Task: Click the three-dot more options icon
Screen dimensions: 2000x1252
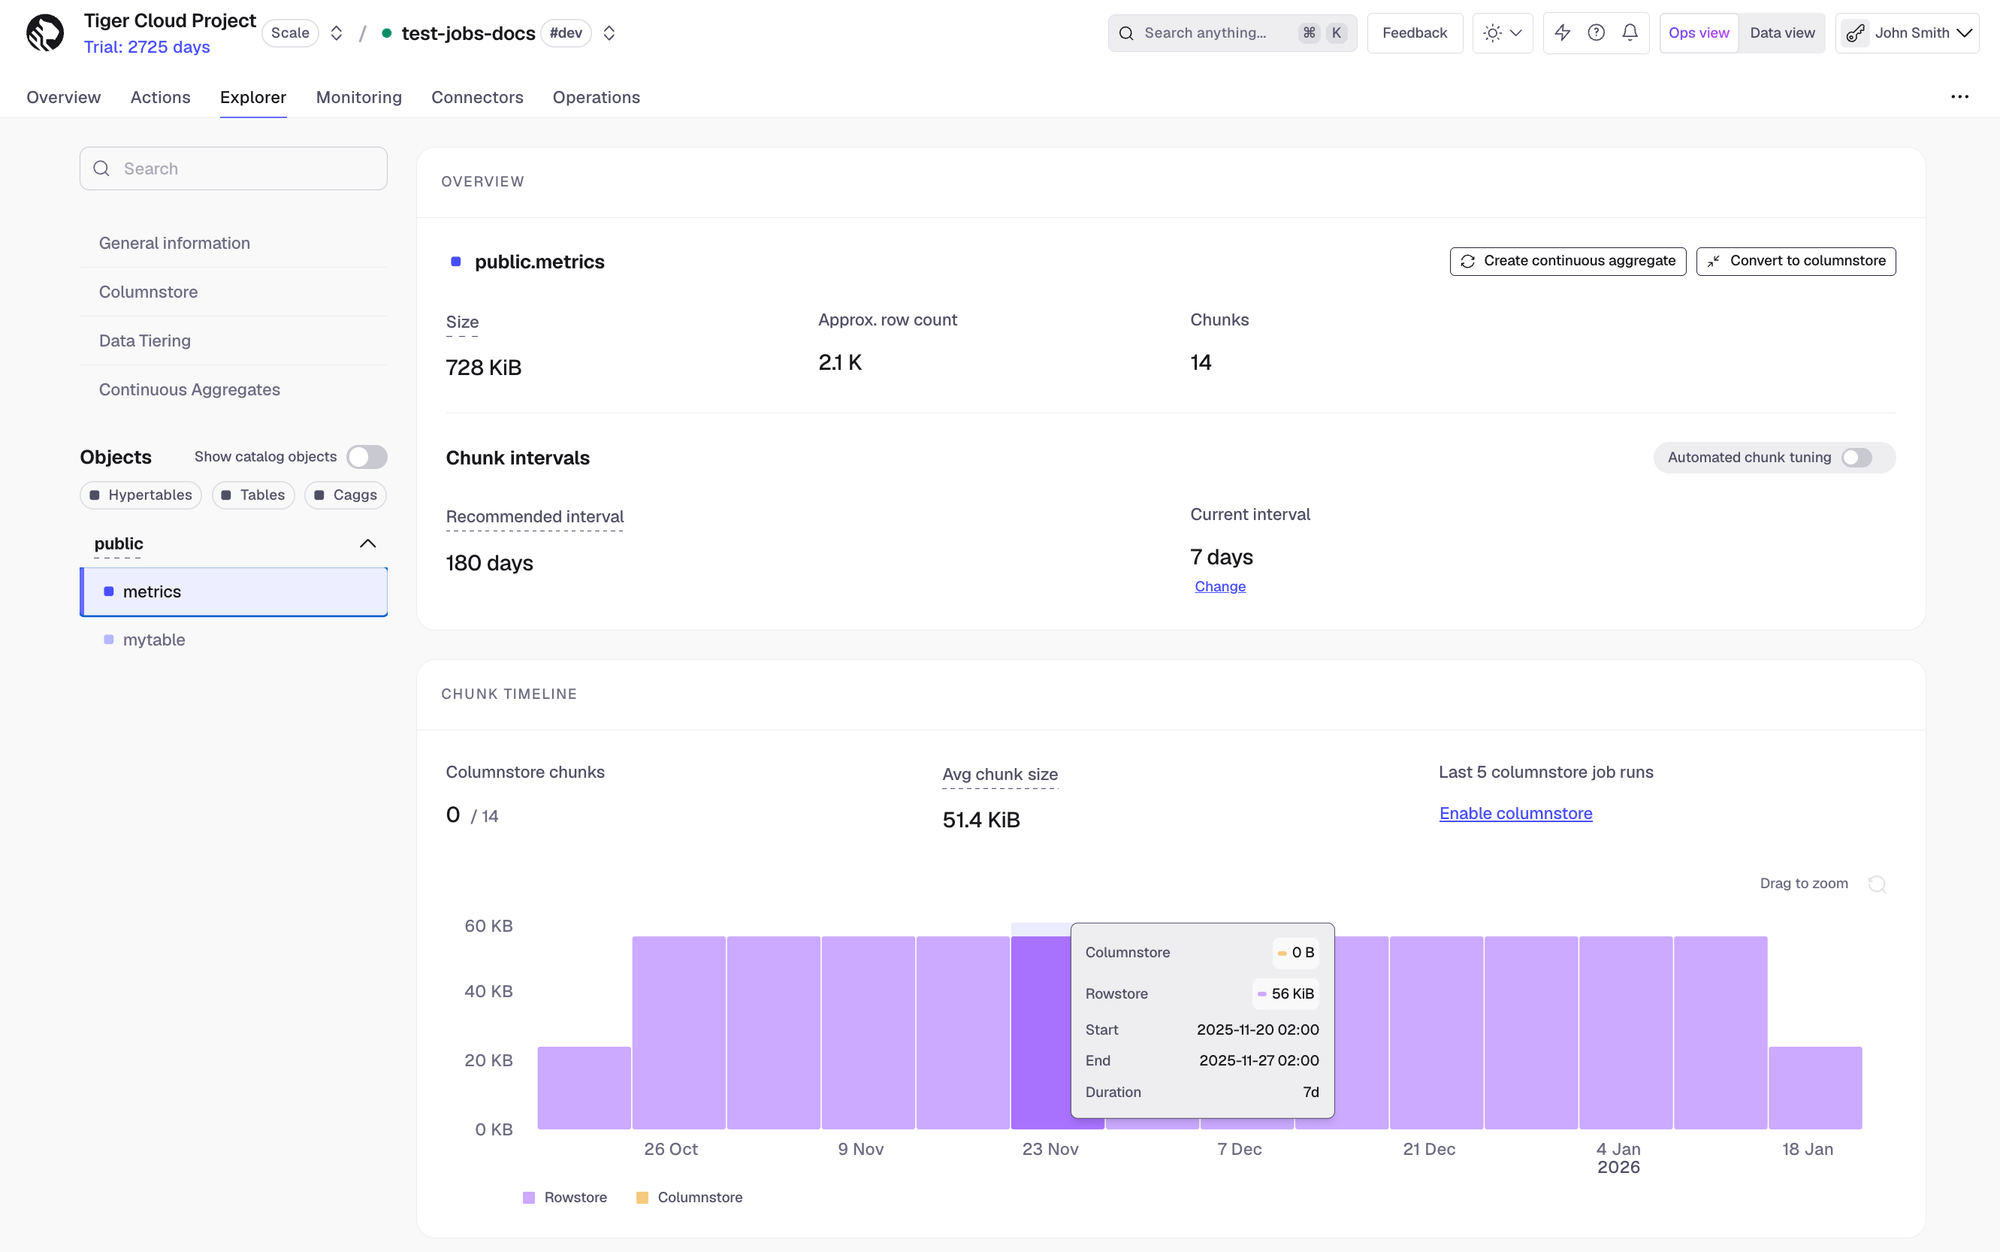Action: (1960, 97)
